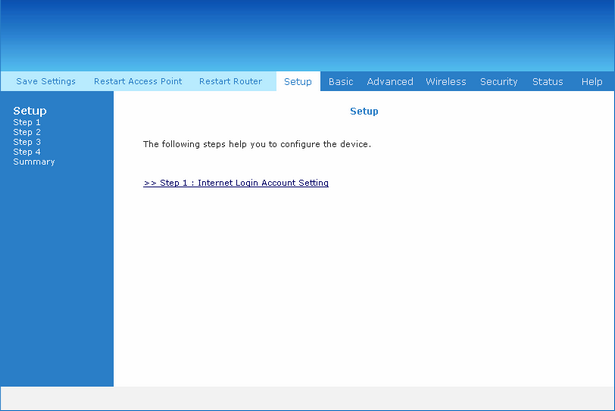This screenshot has width=615, height=411.
Task: Select Step 4 in the sidebar
Action: click(27, 152)
